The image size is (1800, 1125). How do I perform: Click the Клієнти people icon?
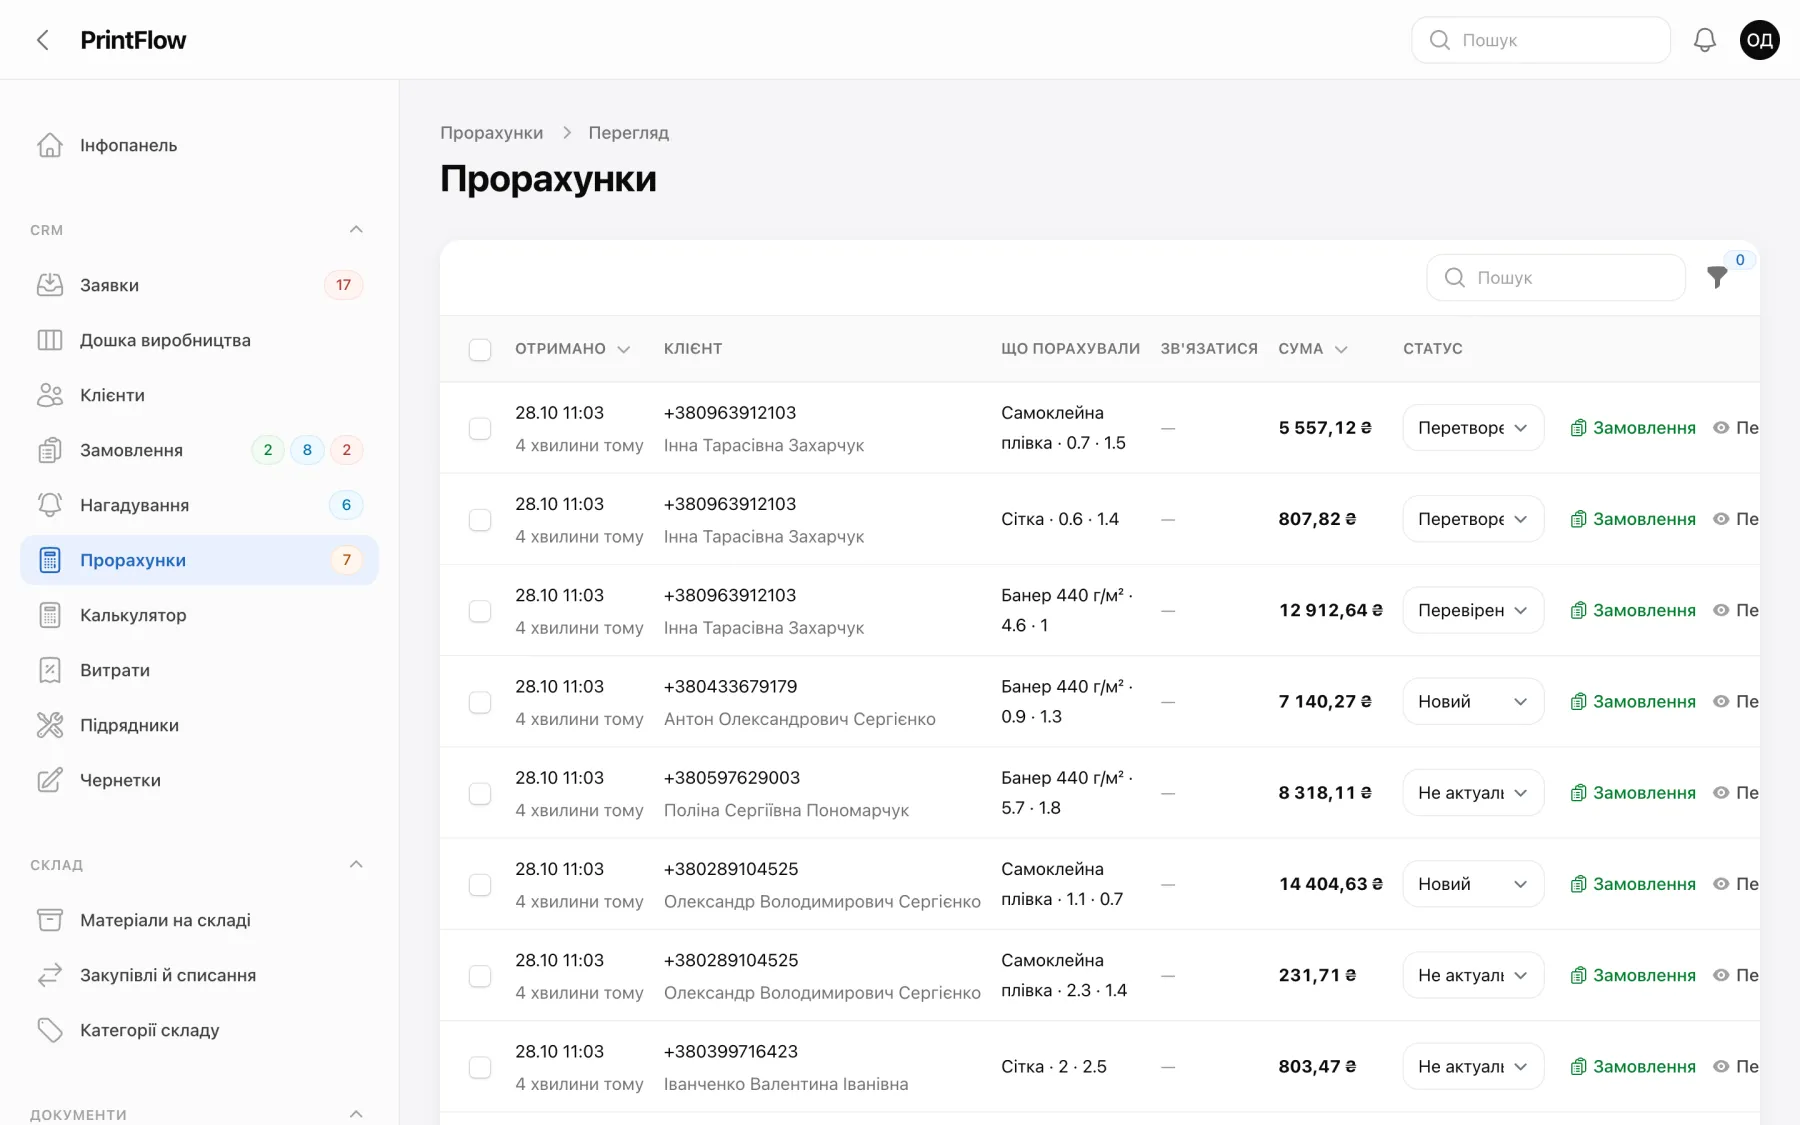point(50,395)
